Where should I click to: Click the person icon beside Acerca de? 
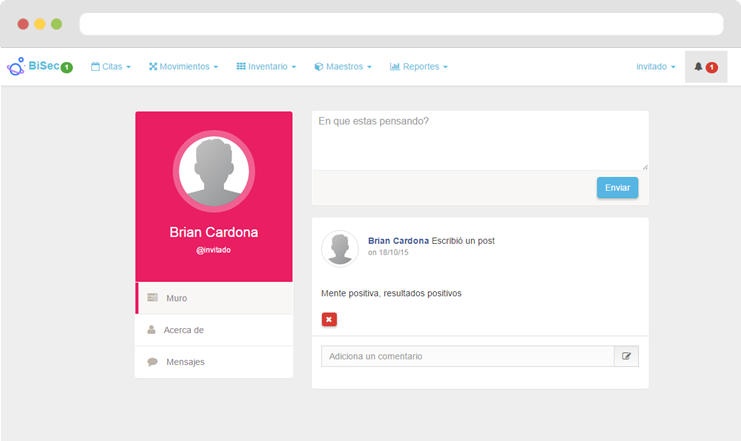click(151, 329)
